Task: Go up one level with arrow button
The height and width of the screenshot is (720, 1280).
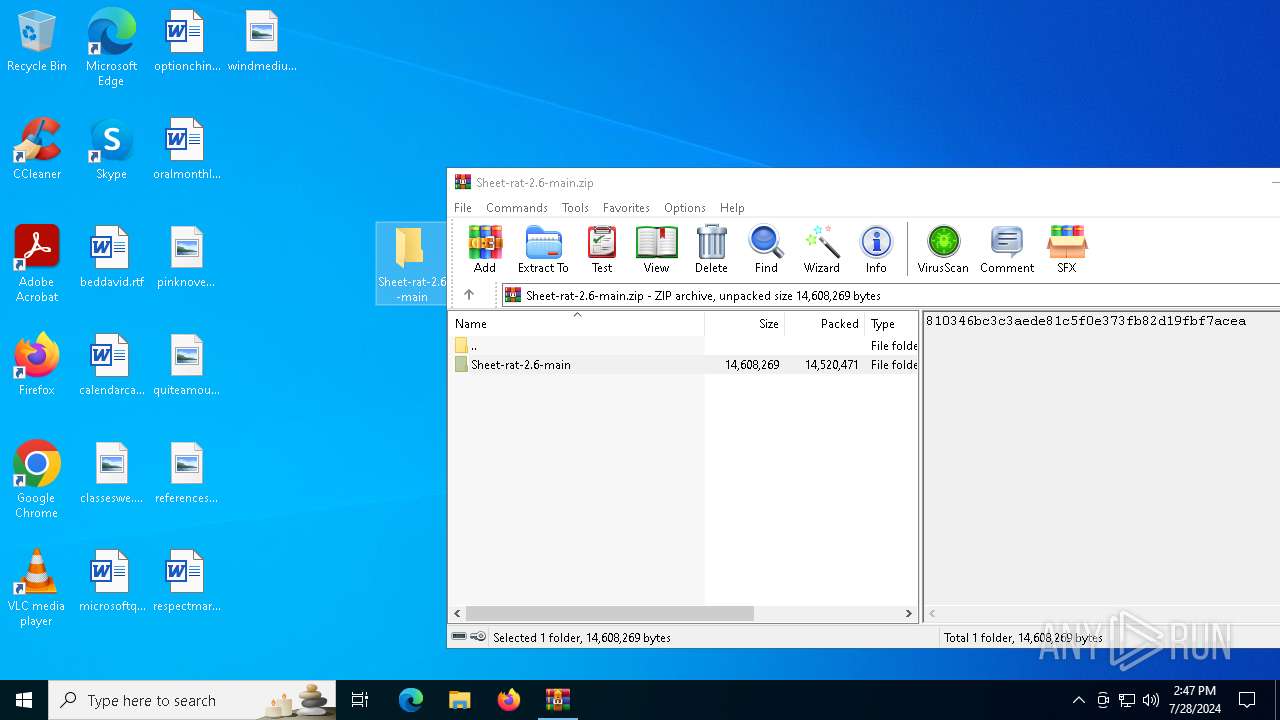Action: tap(469, 295)
